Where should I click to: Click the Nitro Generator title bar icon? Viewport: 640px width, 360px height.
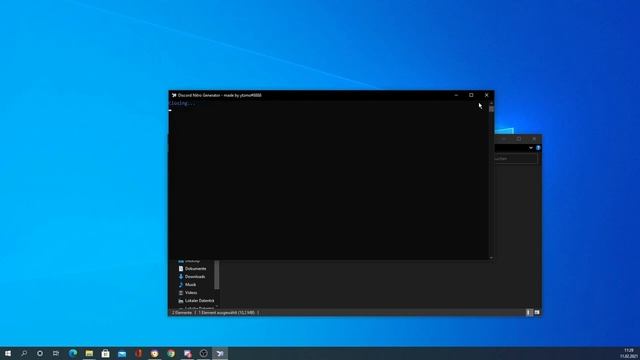(174, 95)
